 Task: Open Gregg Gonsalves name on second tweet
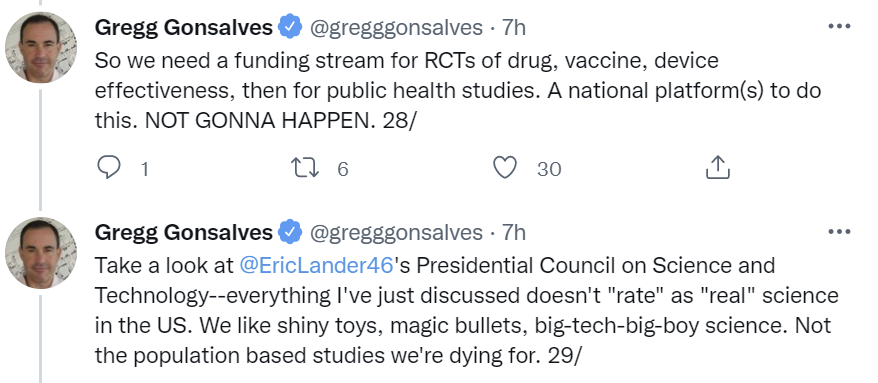click(184, 232)
